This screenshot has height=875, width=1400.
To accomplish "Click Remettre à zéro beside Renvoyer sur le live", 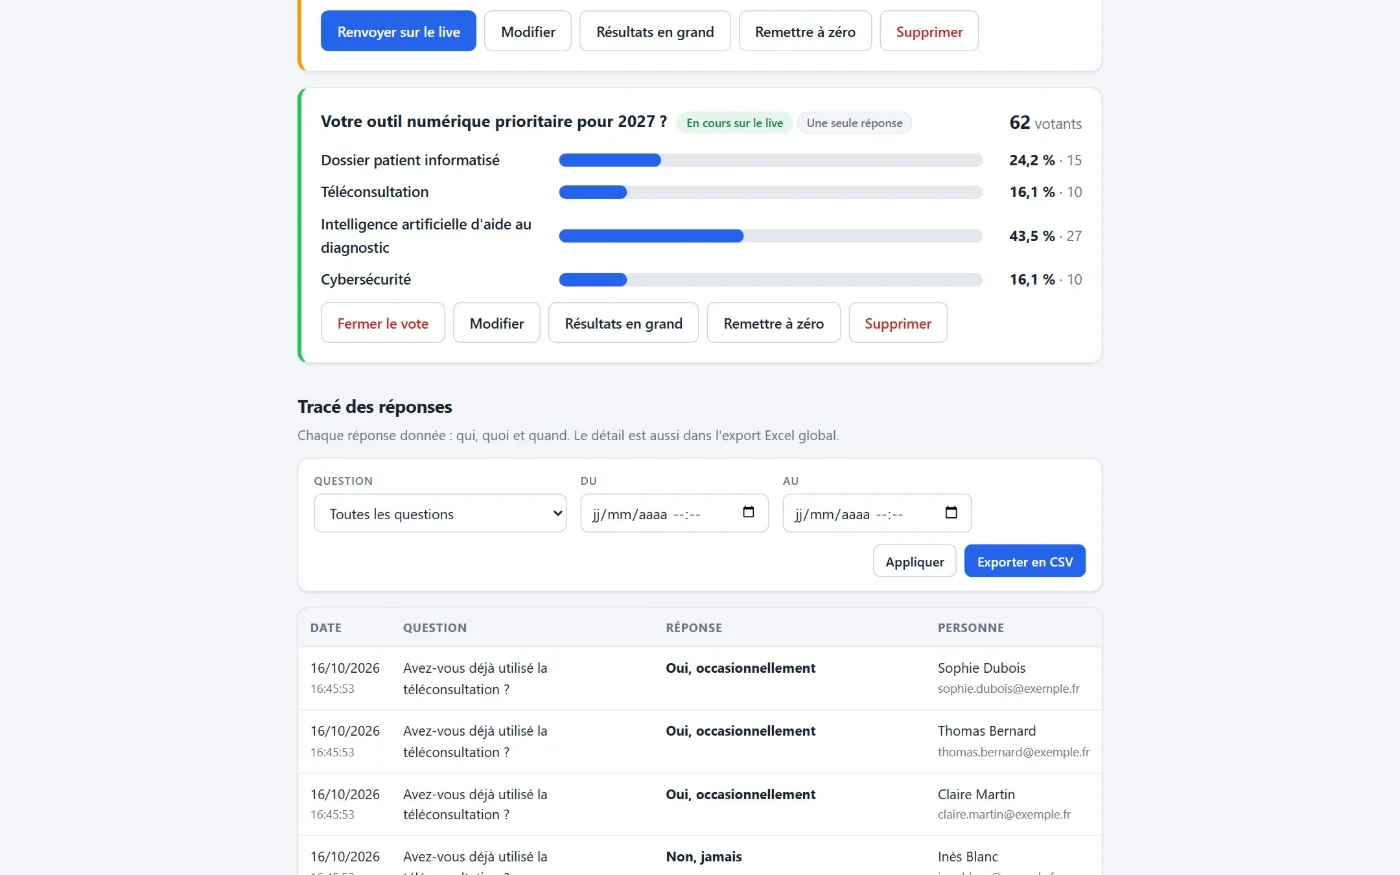I will 805,32.
